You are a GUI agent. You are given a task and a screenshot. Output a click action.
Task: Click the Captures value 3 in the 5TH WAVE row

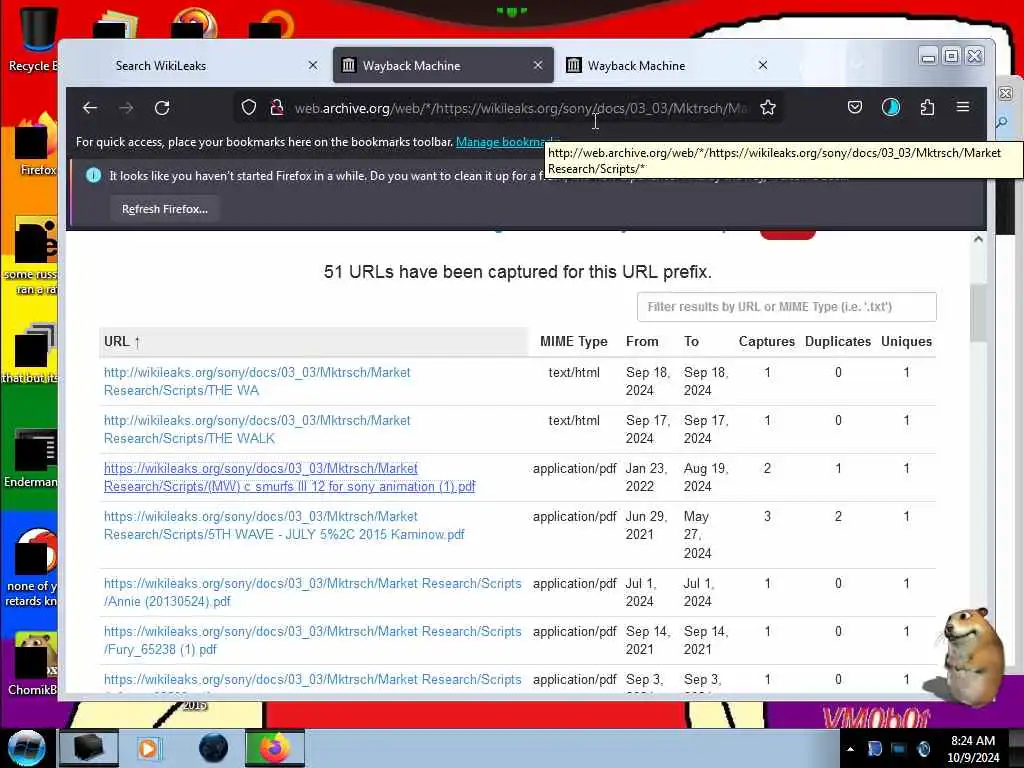click(767, 517)
